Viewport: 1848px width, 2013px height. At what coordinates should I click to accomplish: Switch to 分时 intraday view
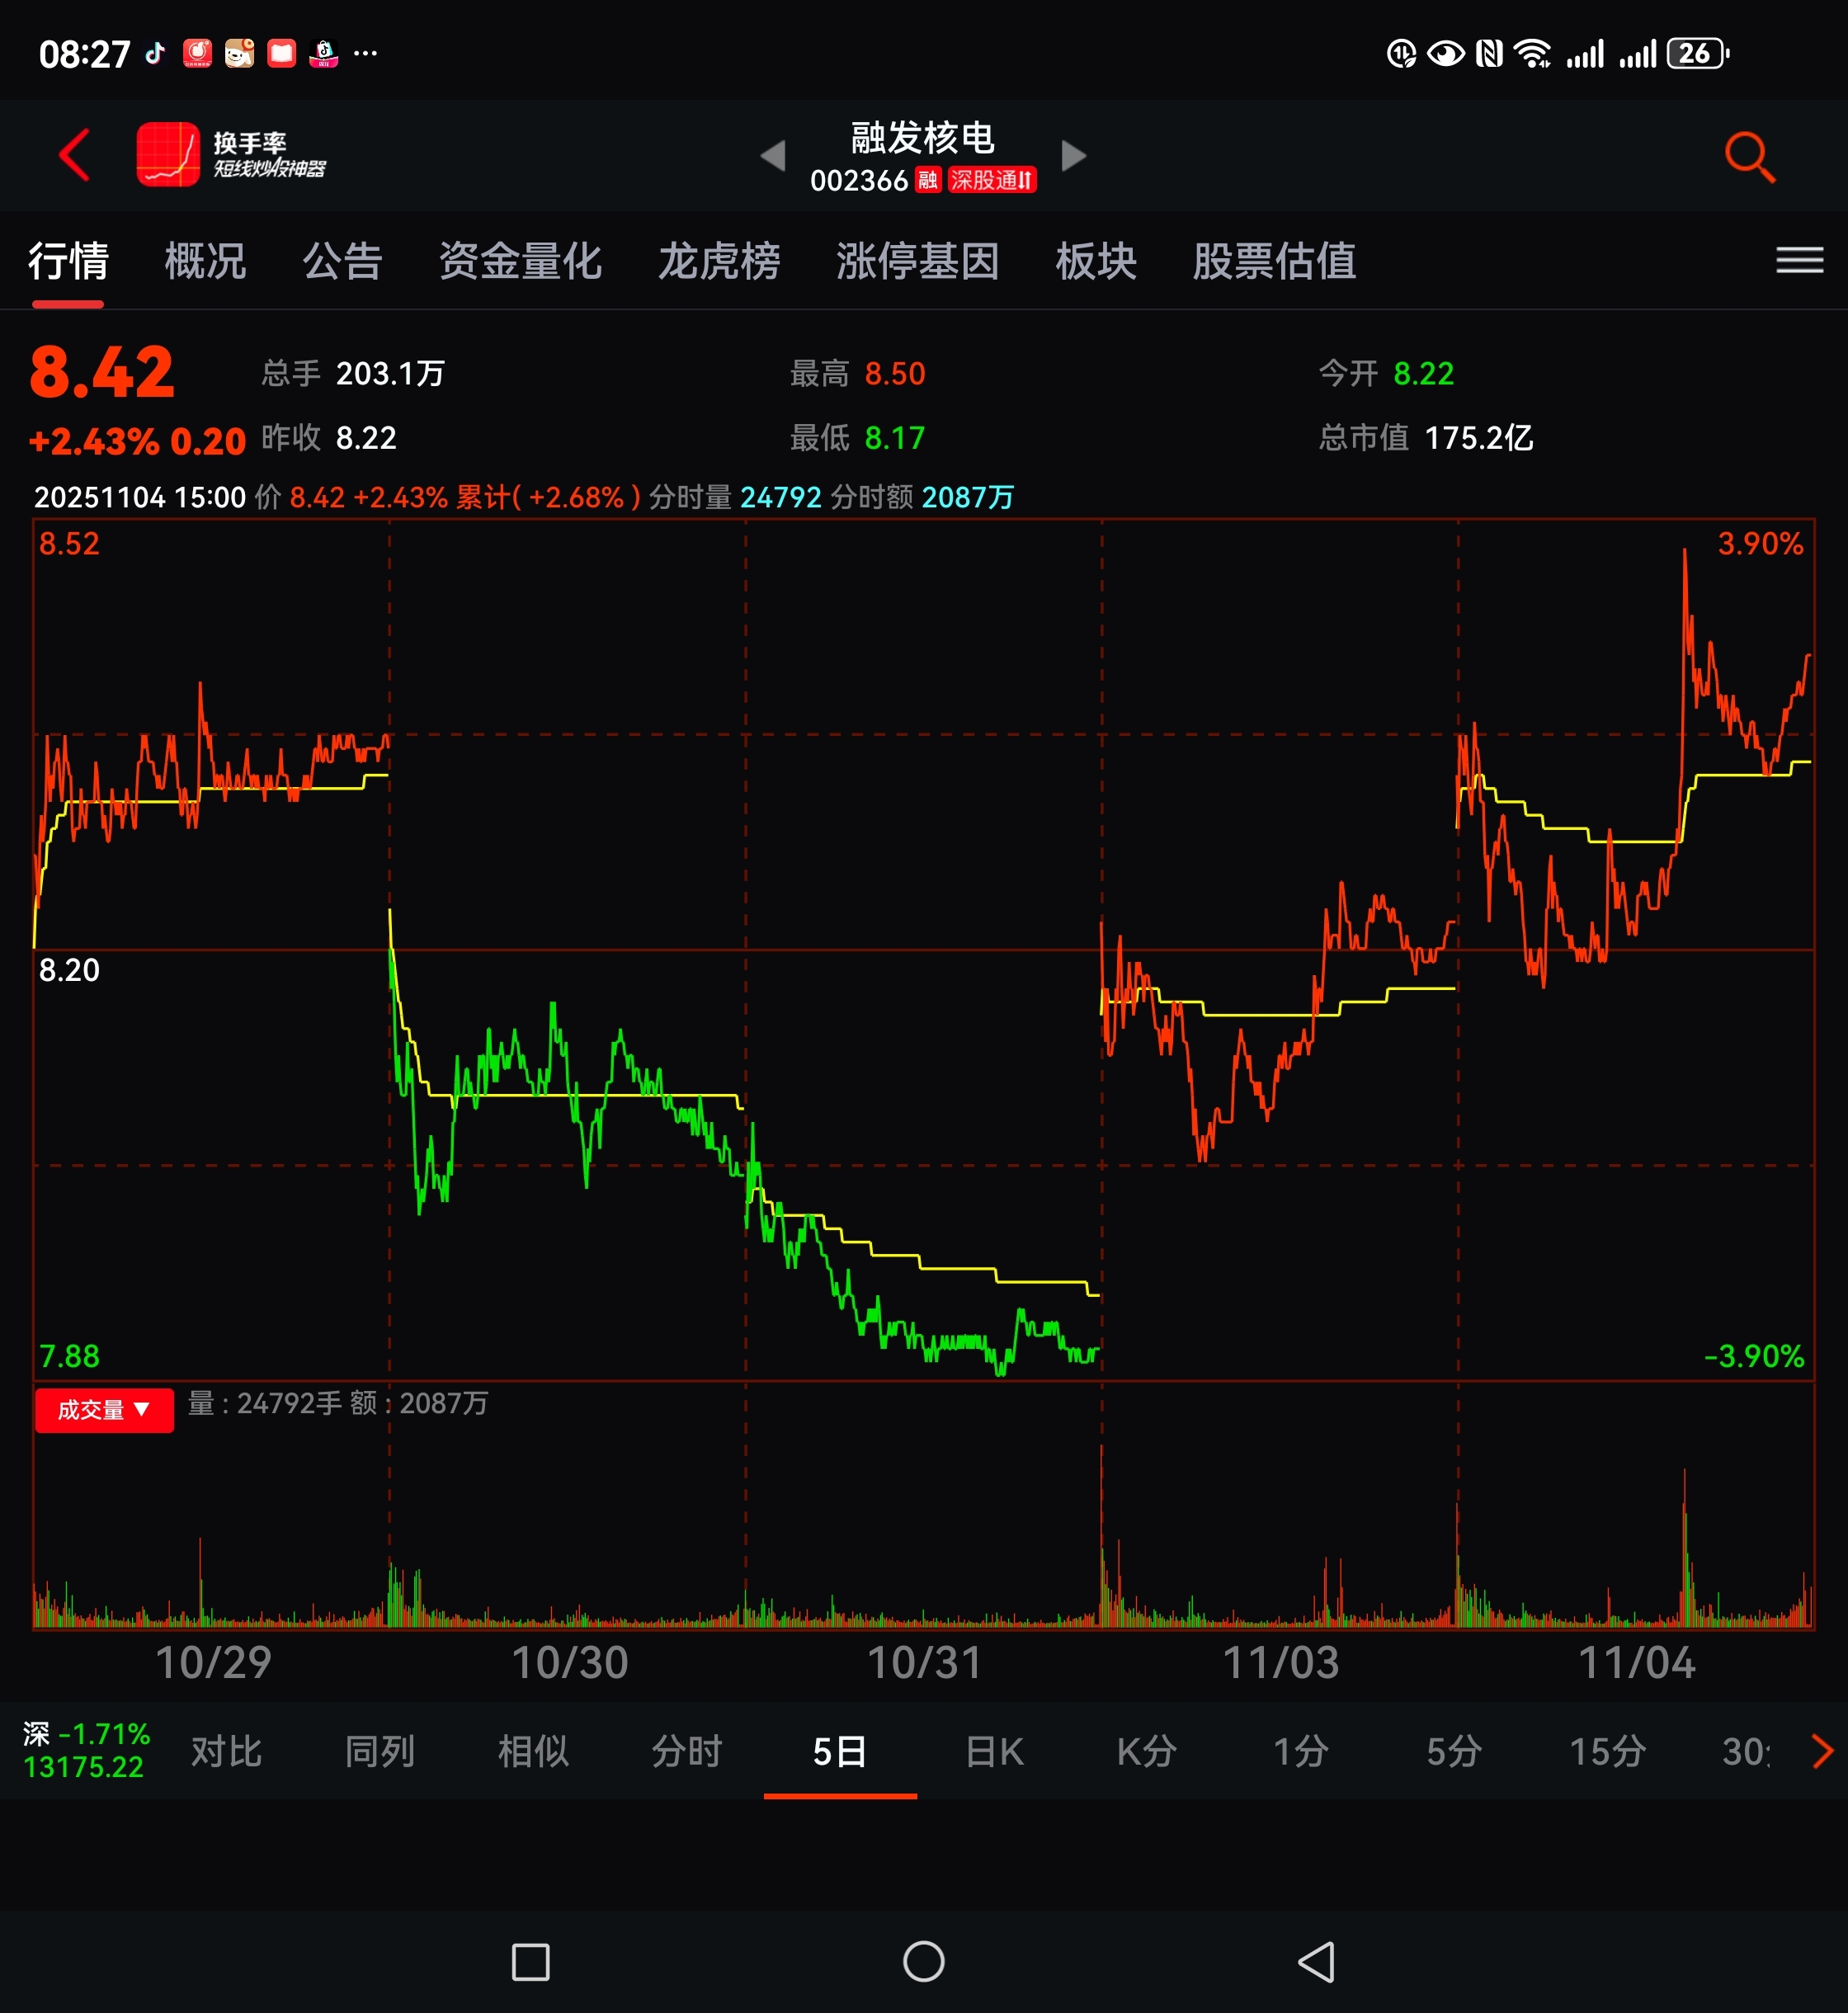pyautogui.click(x=687, y=1752)
